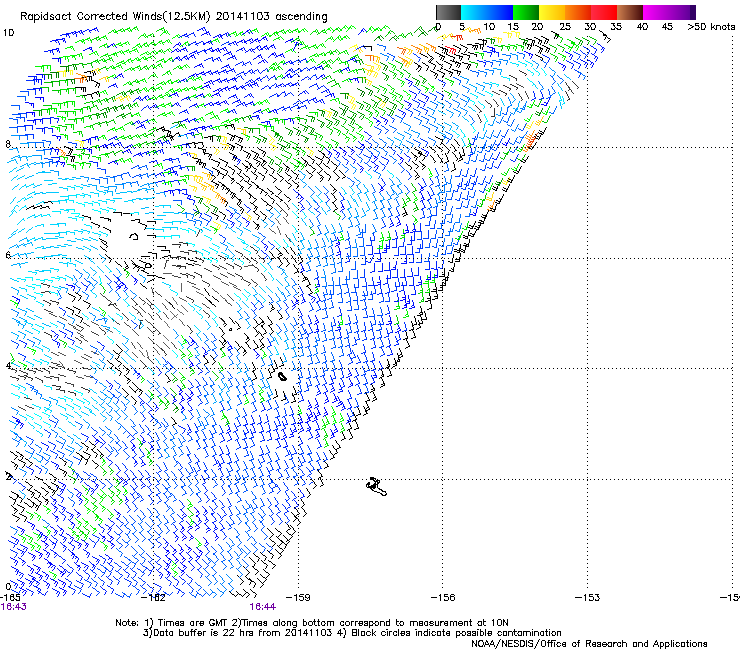740x650 pixels.
Task: Click the '-156' longitude axis label
Action: (443, 598)
